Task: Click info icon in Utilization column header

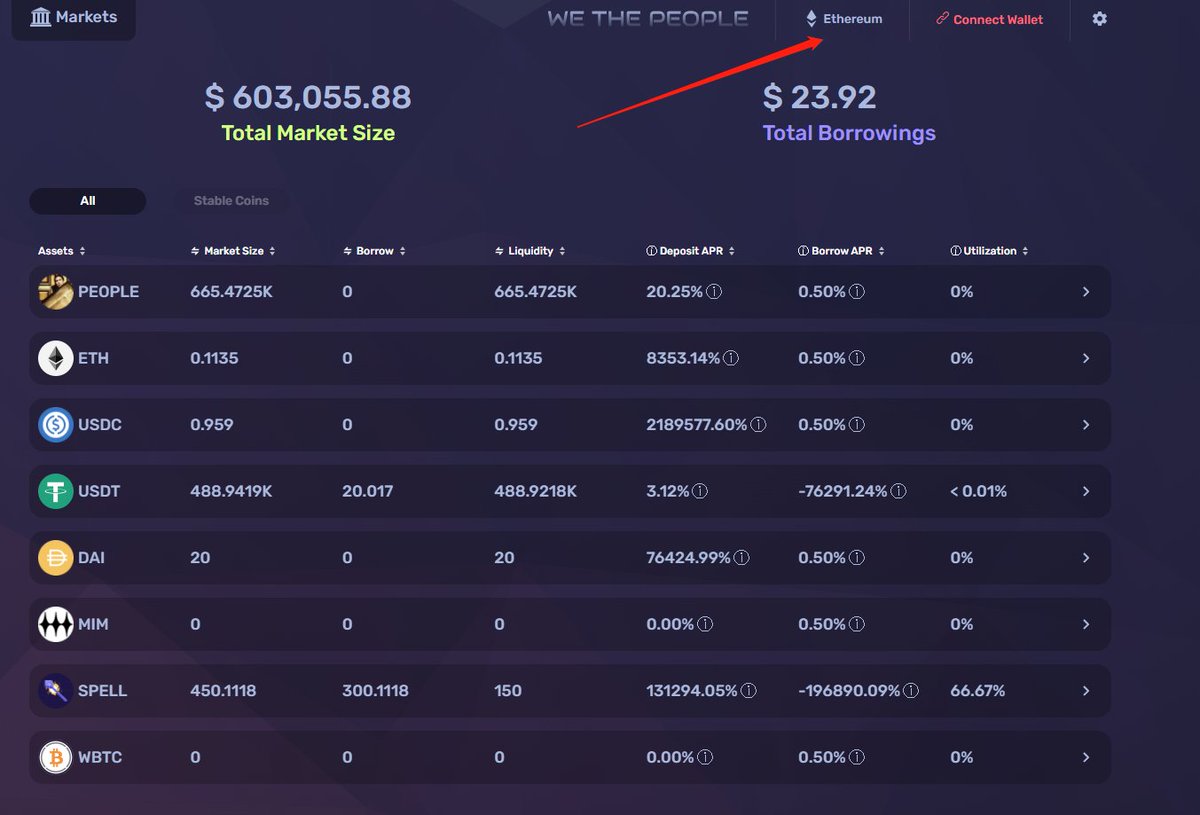Action: tap(955, 251)
